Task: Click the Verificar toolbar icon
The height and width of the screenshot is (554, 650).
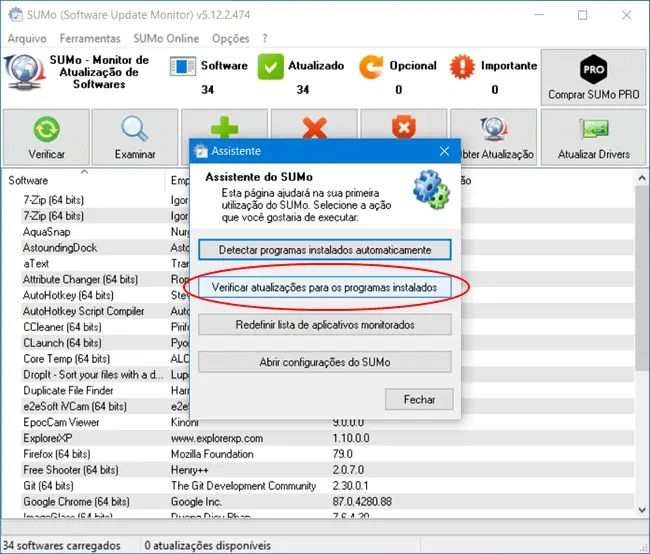Action: pos(46,131)
